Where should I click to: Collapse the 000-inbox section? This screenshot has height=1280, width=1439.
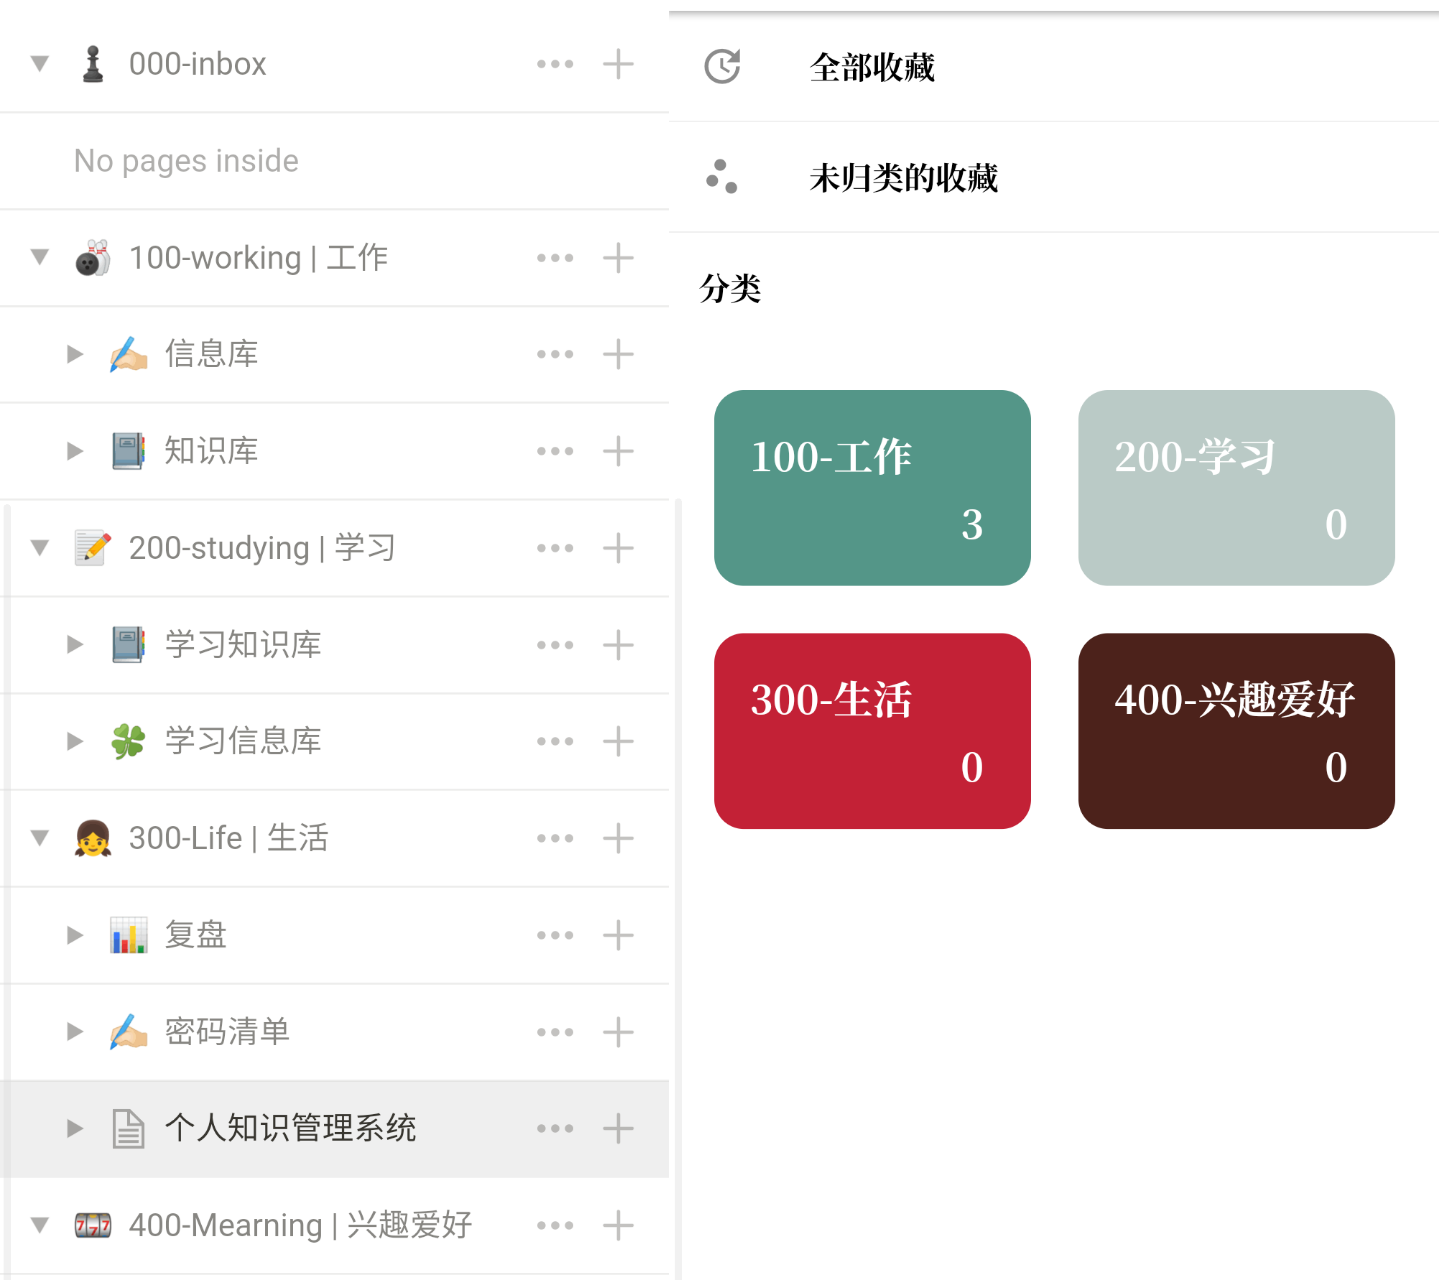(x=40, y=64)
